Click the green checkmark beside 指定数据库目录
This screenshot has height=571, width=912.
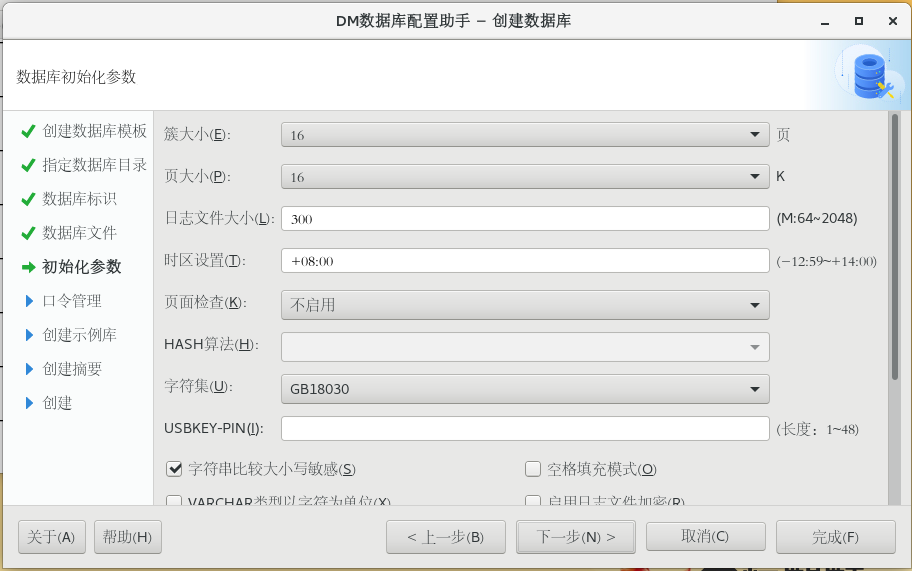(x=28, y=166)
